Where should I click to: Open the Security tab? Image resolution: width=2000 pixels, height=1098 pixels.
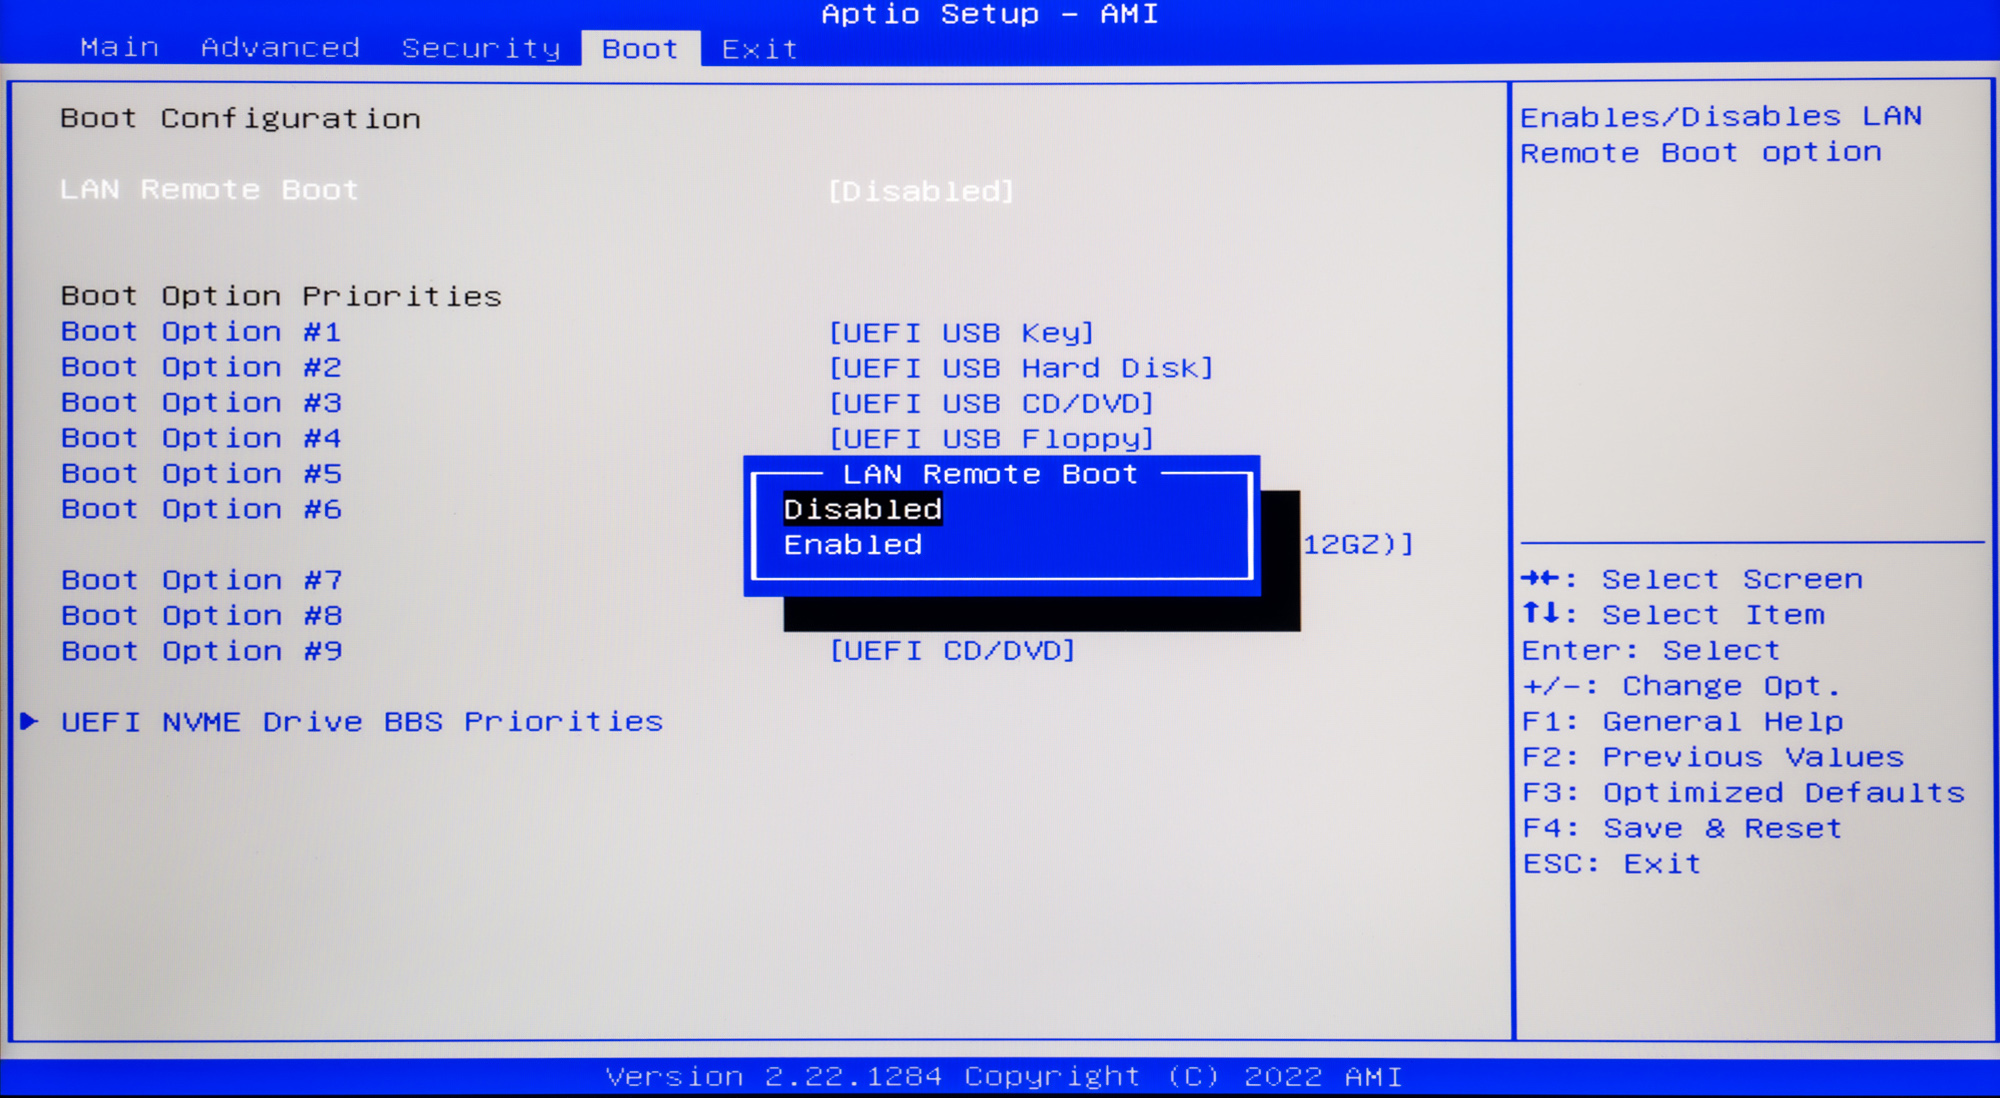(x=480, y=48)
